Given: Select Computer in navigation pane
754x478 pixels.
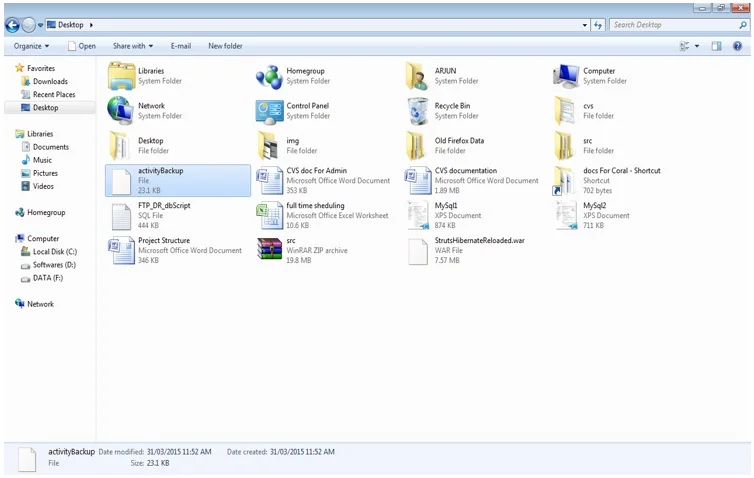Looking at the screenshot, I should pos(43,239).
